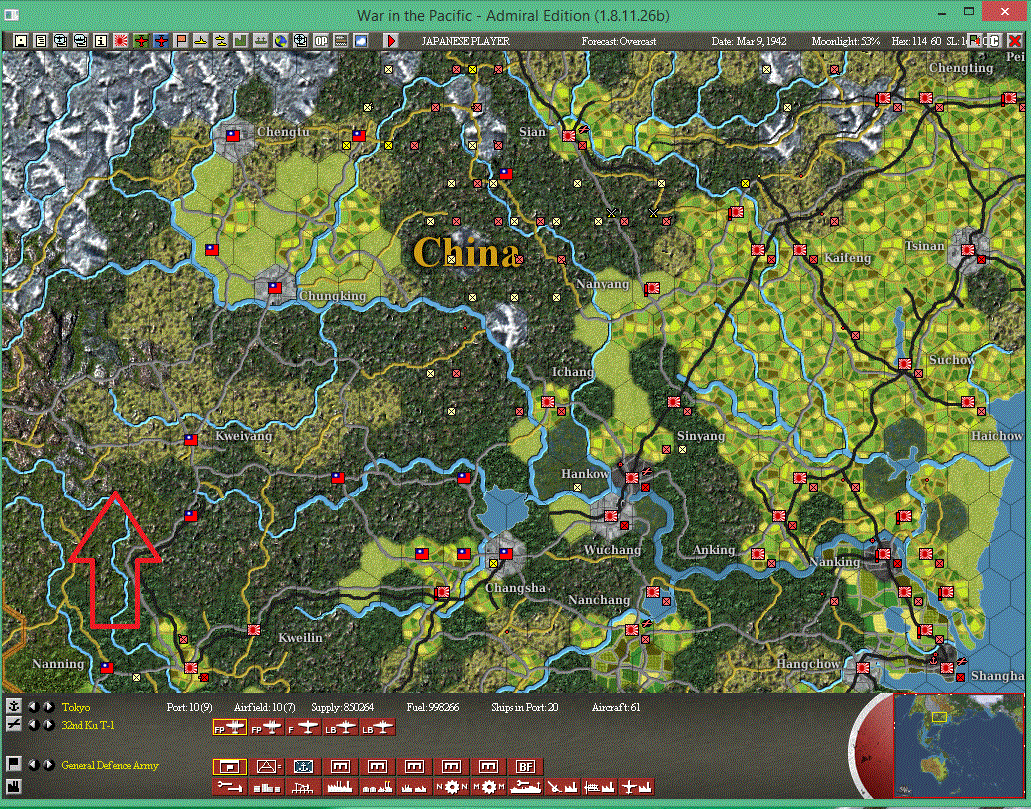The image size is (1031, 809).
Task: Click the factory industry icon in bottom-left
Action: pos(12,786)
